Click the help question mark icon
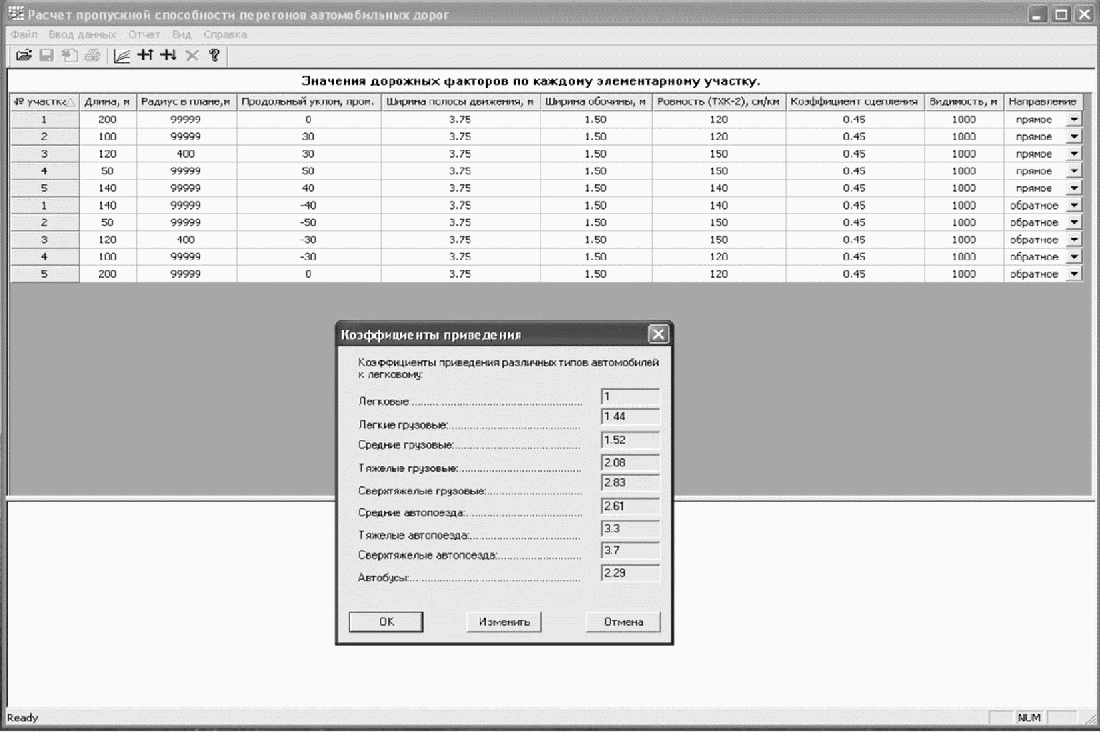Screen dimensions: 1100x732 point(213,55)
